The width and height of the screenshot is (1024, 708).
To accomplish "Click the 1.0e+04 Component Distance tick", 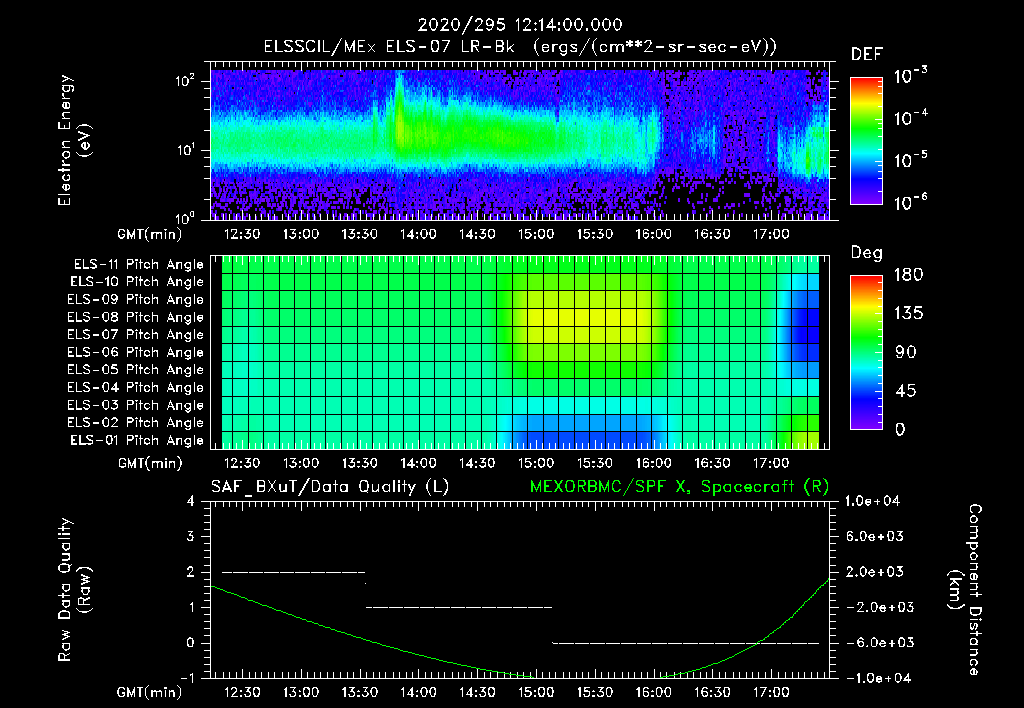I will click(x=872, y=501).
